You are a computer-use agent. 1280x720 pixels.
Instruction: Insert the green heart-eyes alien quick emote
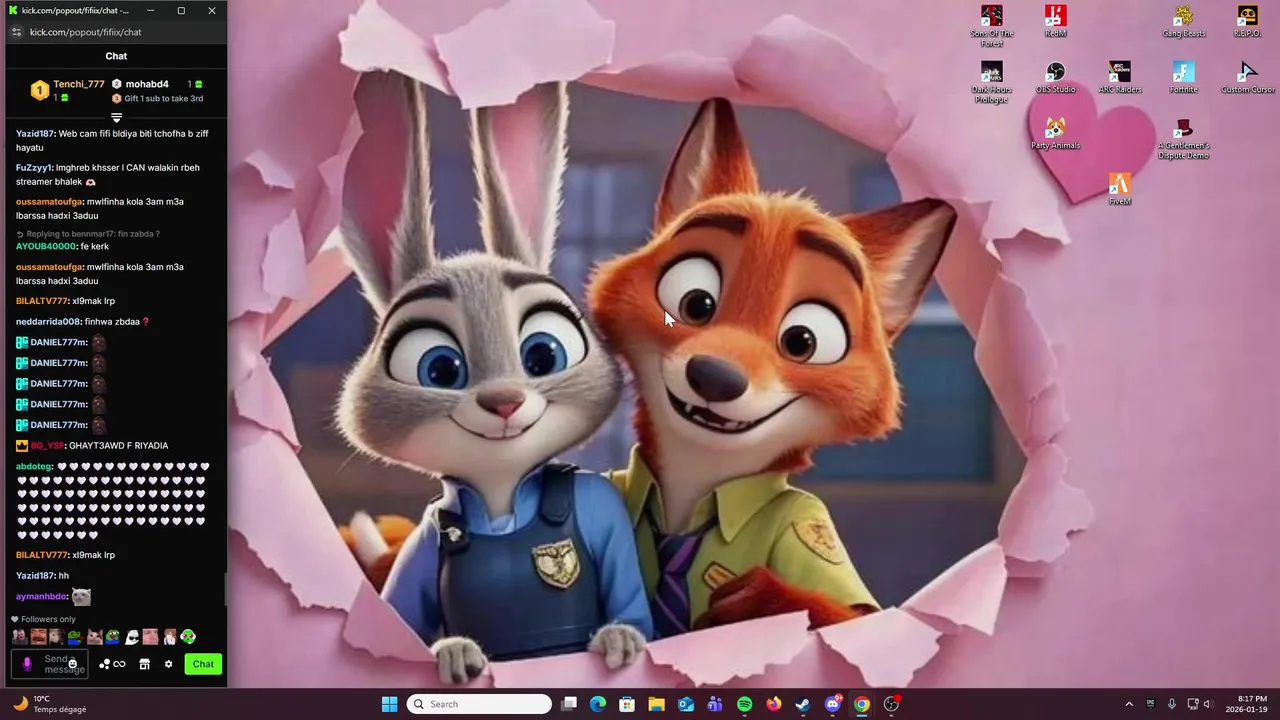(x=188, y=637)
